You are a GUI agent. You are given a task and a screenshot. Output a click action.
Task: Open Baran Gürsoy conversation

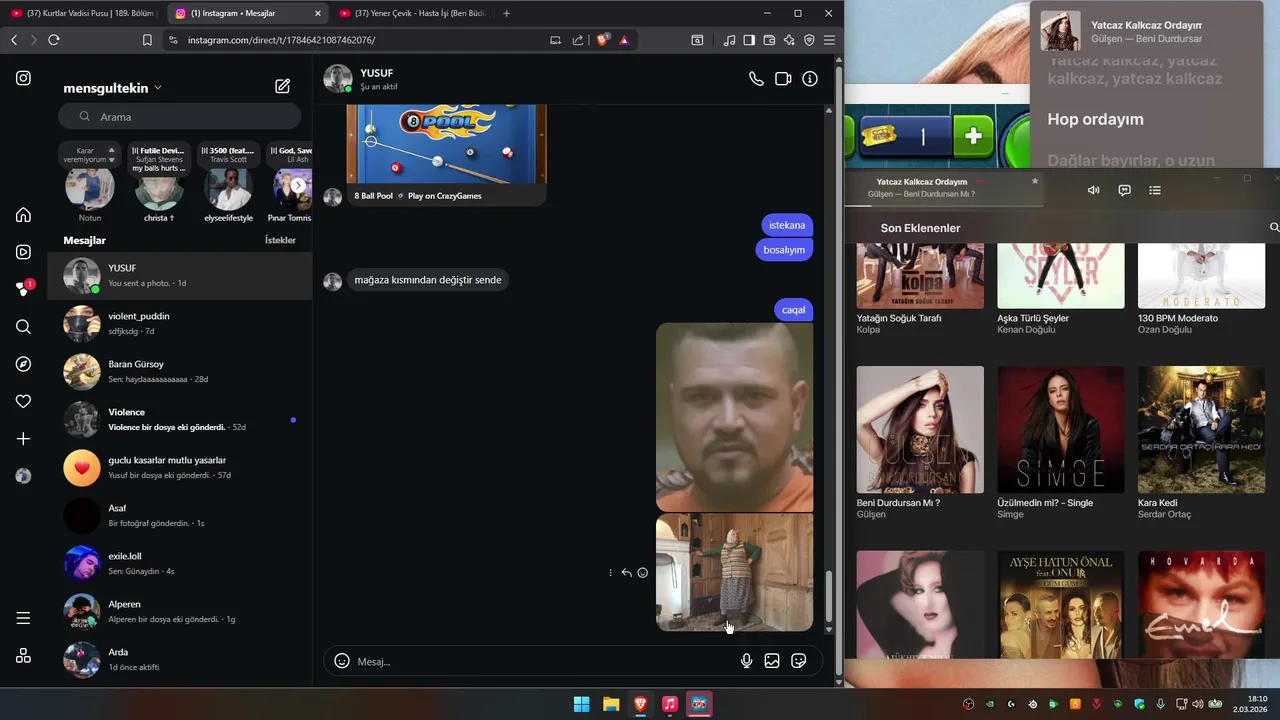180,372
